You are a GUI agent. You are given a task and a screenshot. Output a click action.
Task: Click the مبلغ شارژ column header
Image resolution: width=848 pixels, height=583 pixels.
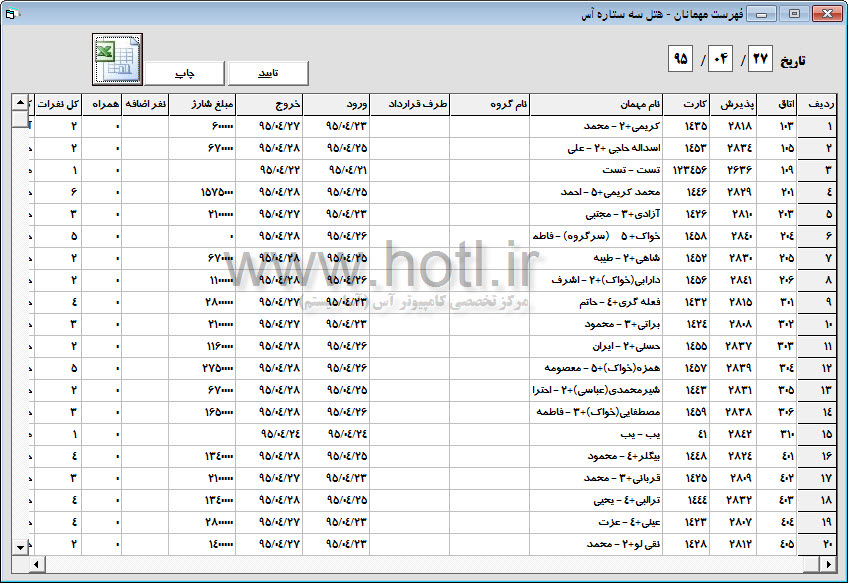[202, 104]
